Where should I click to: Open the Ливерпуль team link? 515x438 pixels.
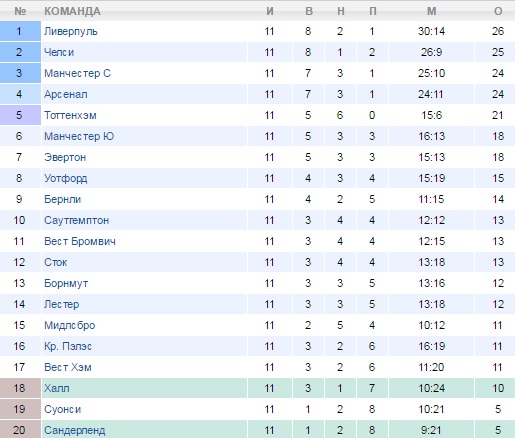(x=71, y=32)
